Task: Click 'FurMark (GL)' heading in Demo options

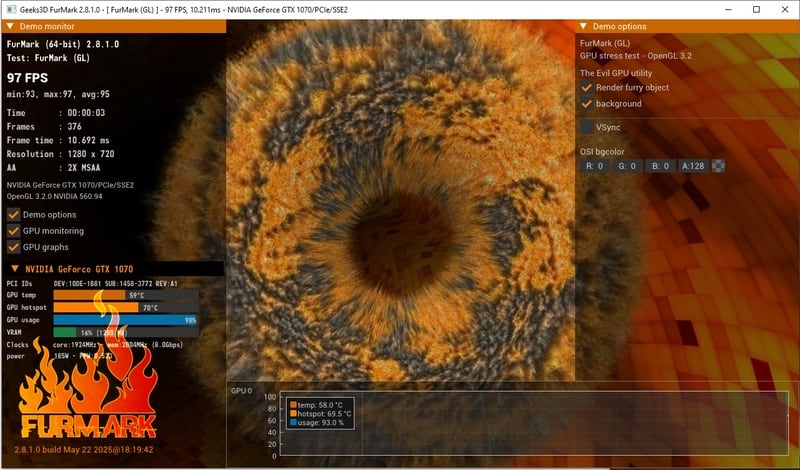Action: [605, 43]
